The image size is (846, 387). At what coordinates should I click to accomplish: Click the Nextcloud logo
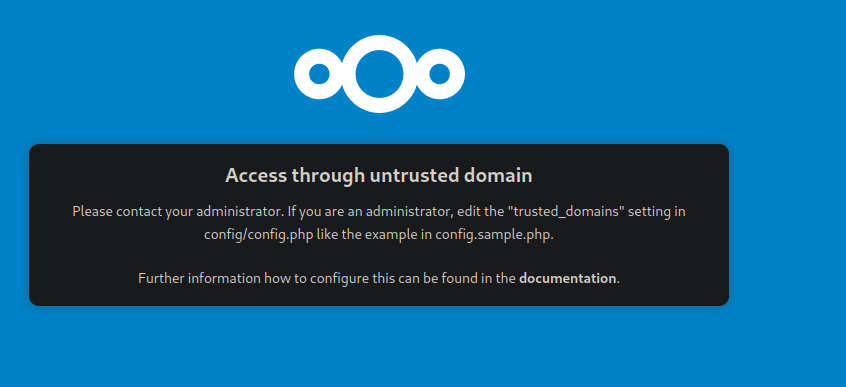coord(379,74)
